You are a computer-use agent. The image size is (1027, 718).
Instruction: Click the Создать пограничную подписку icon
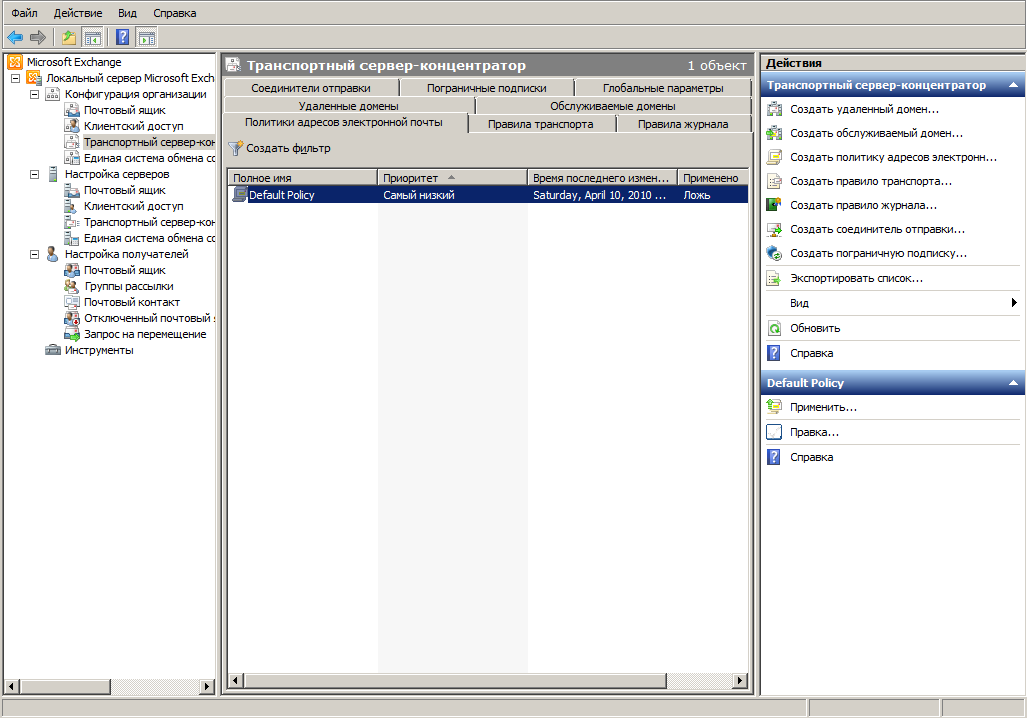(774, 254)
